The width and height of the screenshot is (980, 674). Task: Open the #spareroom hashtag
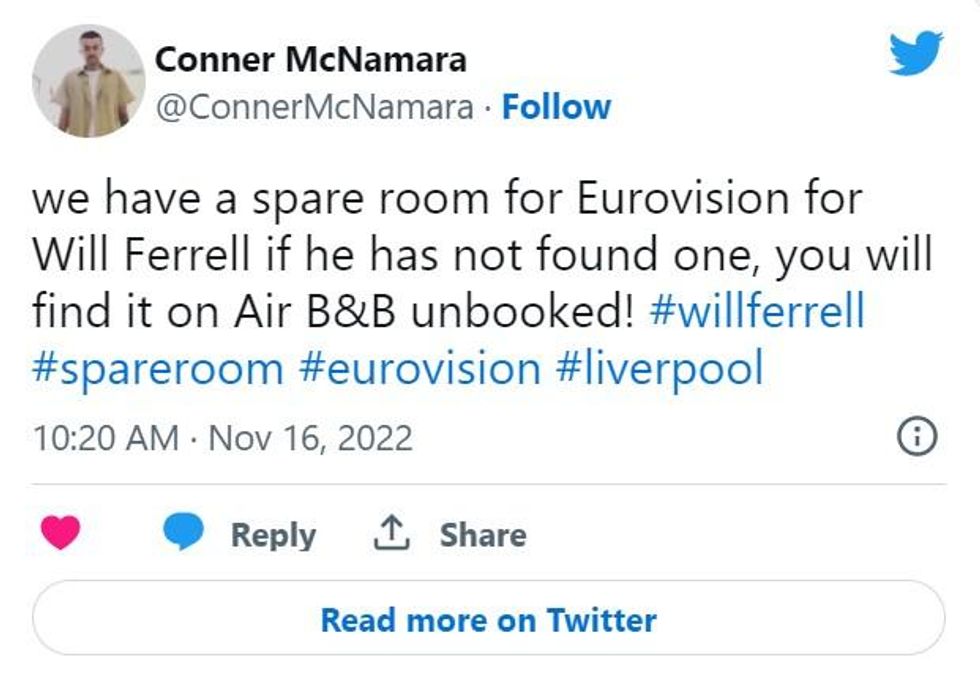(x=158, y=368)
